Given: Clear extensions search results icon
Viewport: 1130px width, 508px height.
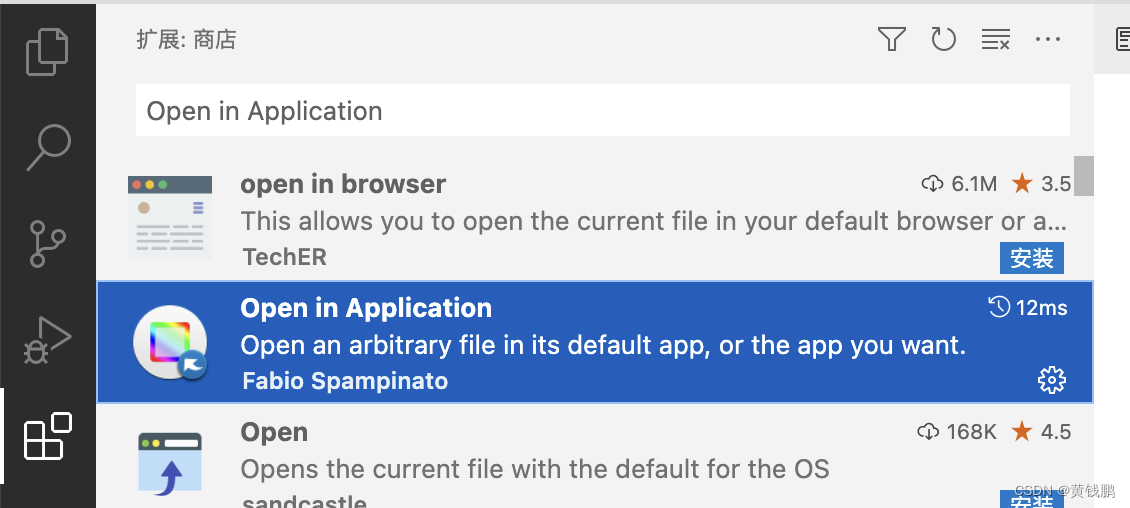Looking at the screenshot, I should pyautogui.click(x=995, y=40).
